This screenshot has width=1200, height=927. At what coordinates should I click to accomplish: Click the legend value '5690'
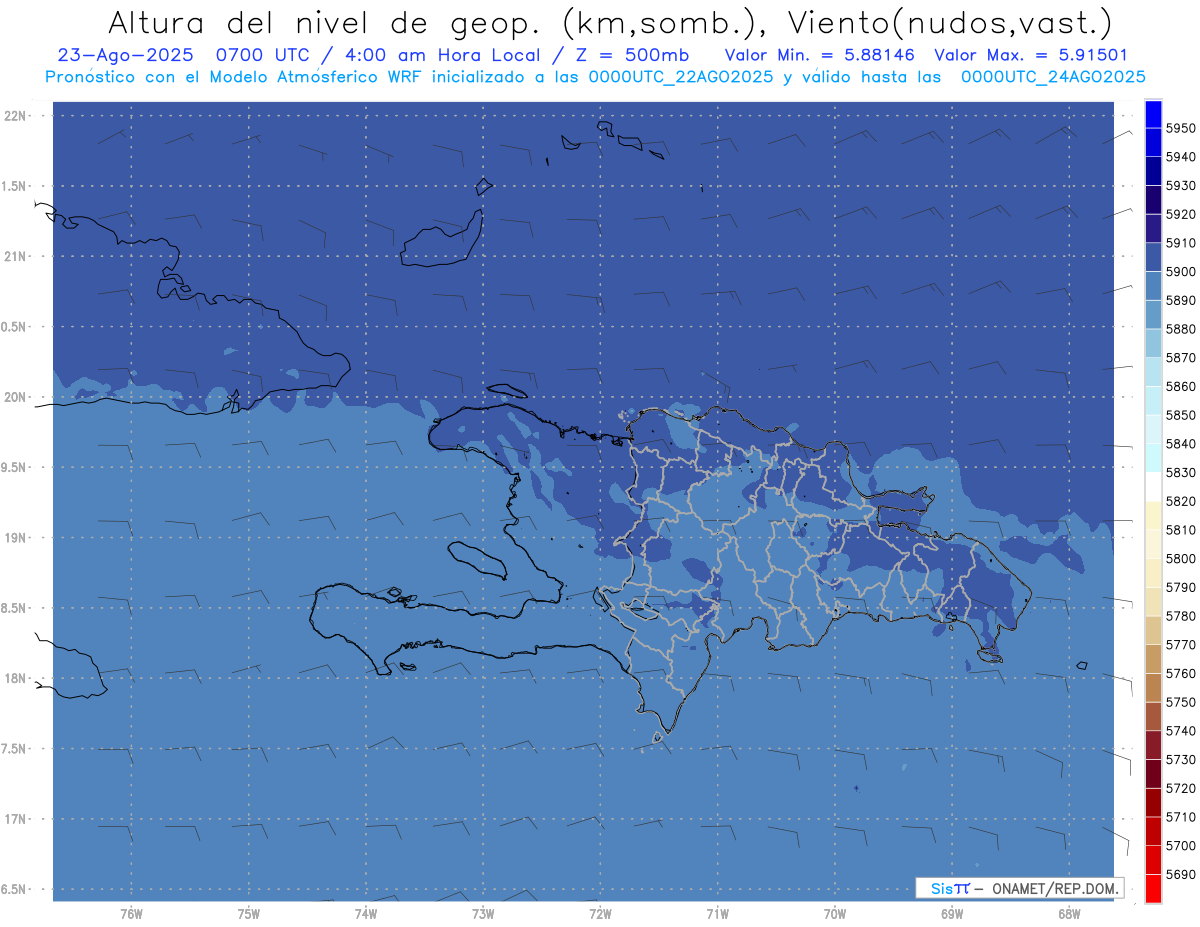pos(1180,874)
